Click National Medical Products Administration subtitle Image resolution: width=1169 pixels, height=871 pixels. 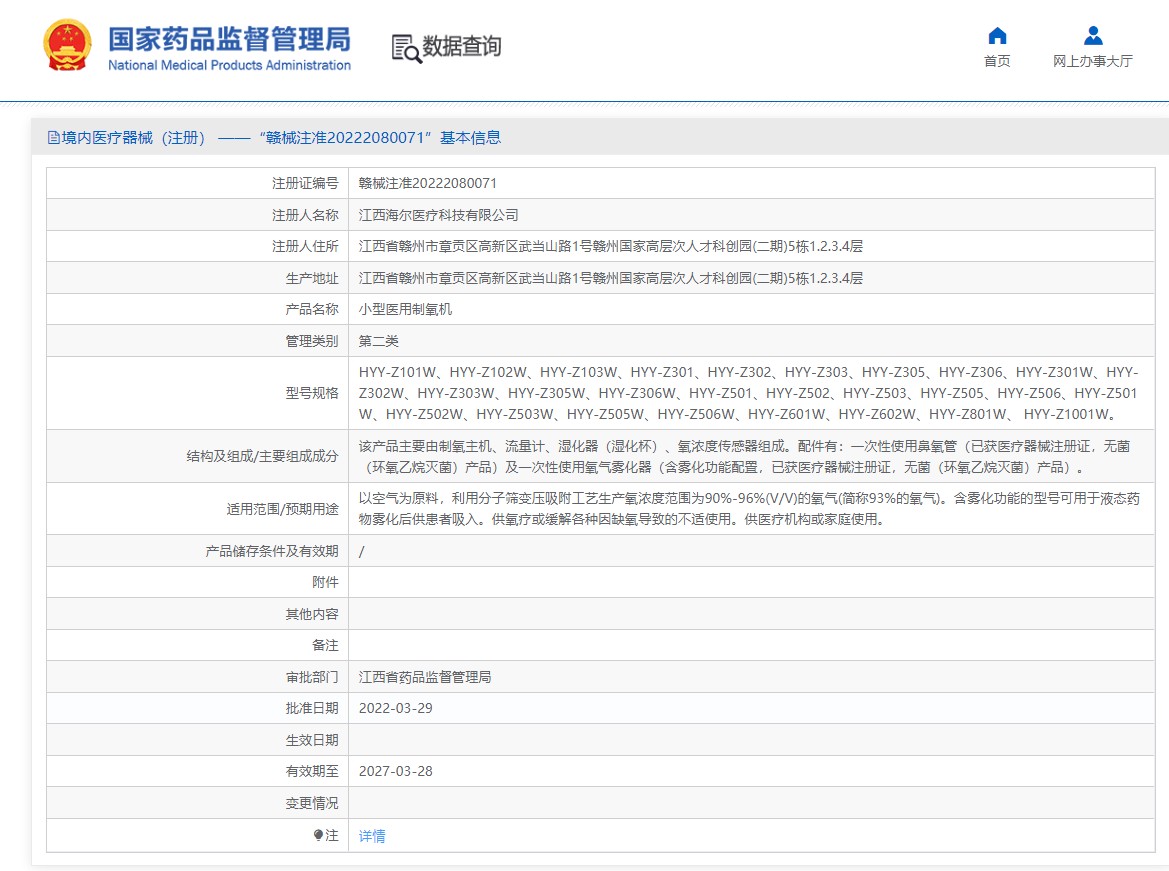point(230,66)
